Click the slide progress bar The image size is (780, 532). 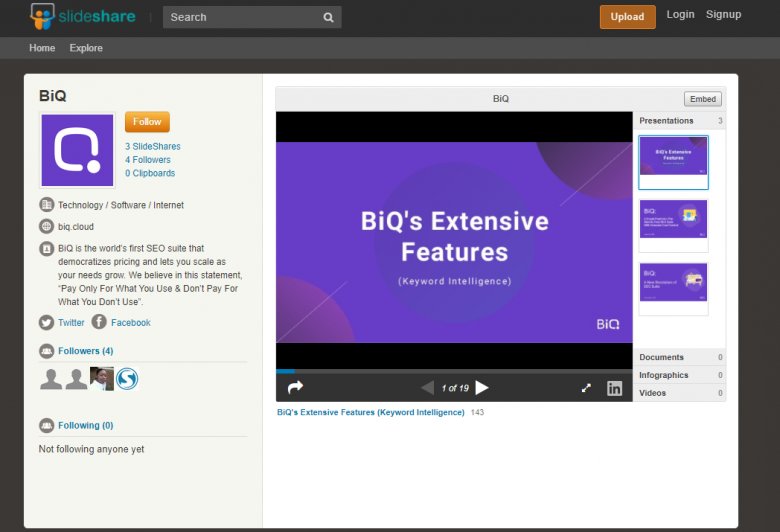(x=454, y=371)
